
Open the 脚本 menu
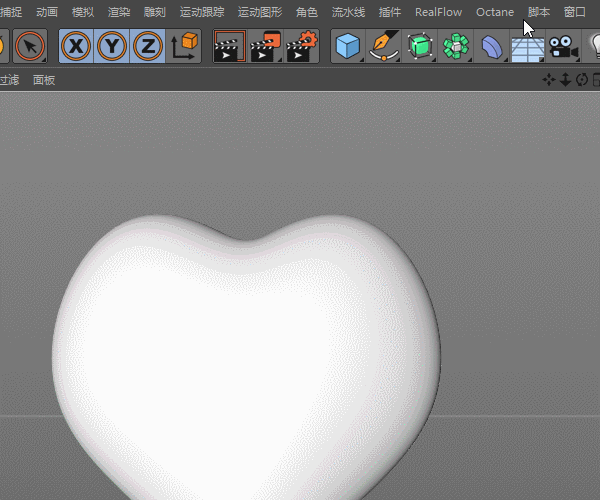[539, 12]
